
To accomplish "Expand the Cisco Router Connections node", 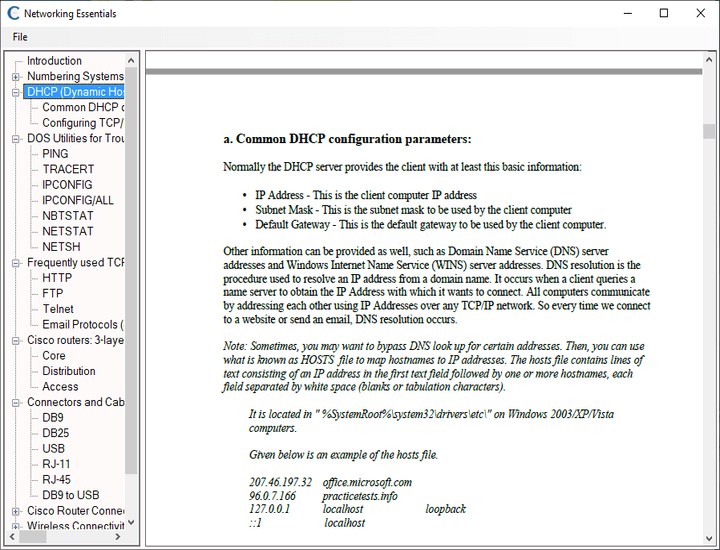I will click(x=16, y=511).
